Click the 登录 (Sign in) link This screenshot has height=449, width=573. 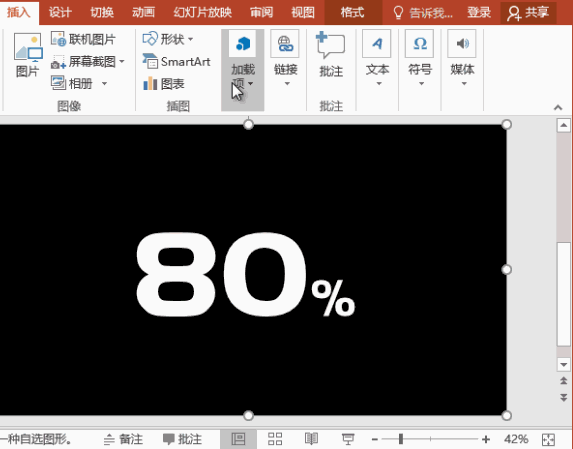[479, 12]
